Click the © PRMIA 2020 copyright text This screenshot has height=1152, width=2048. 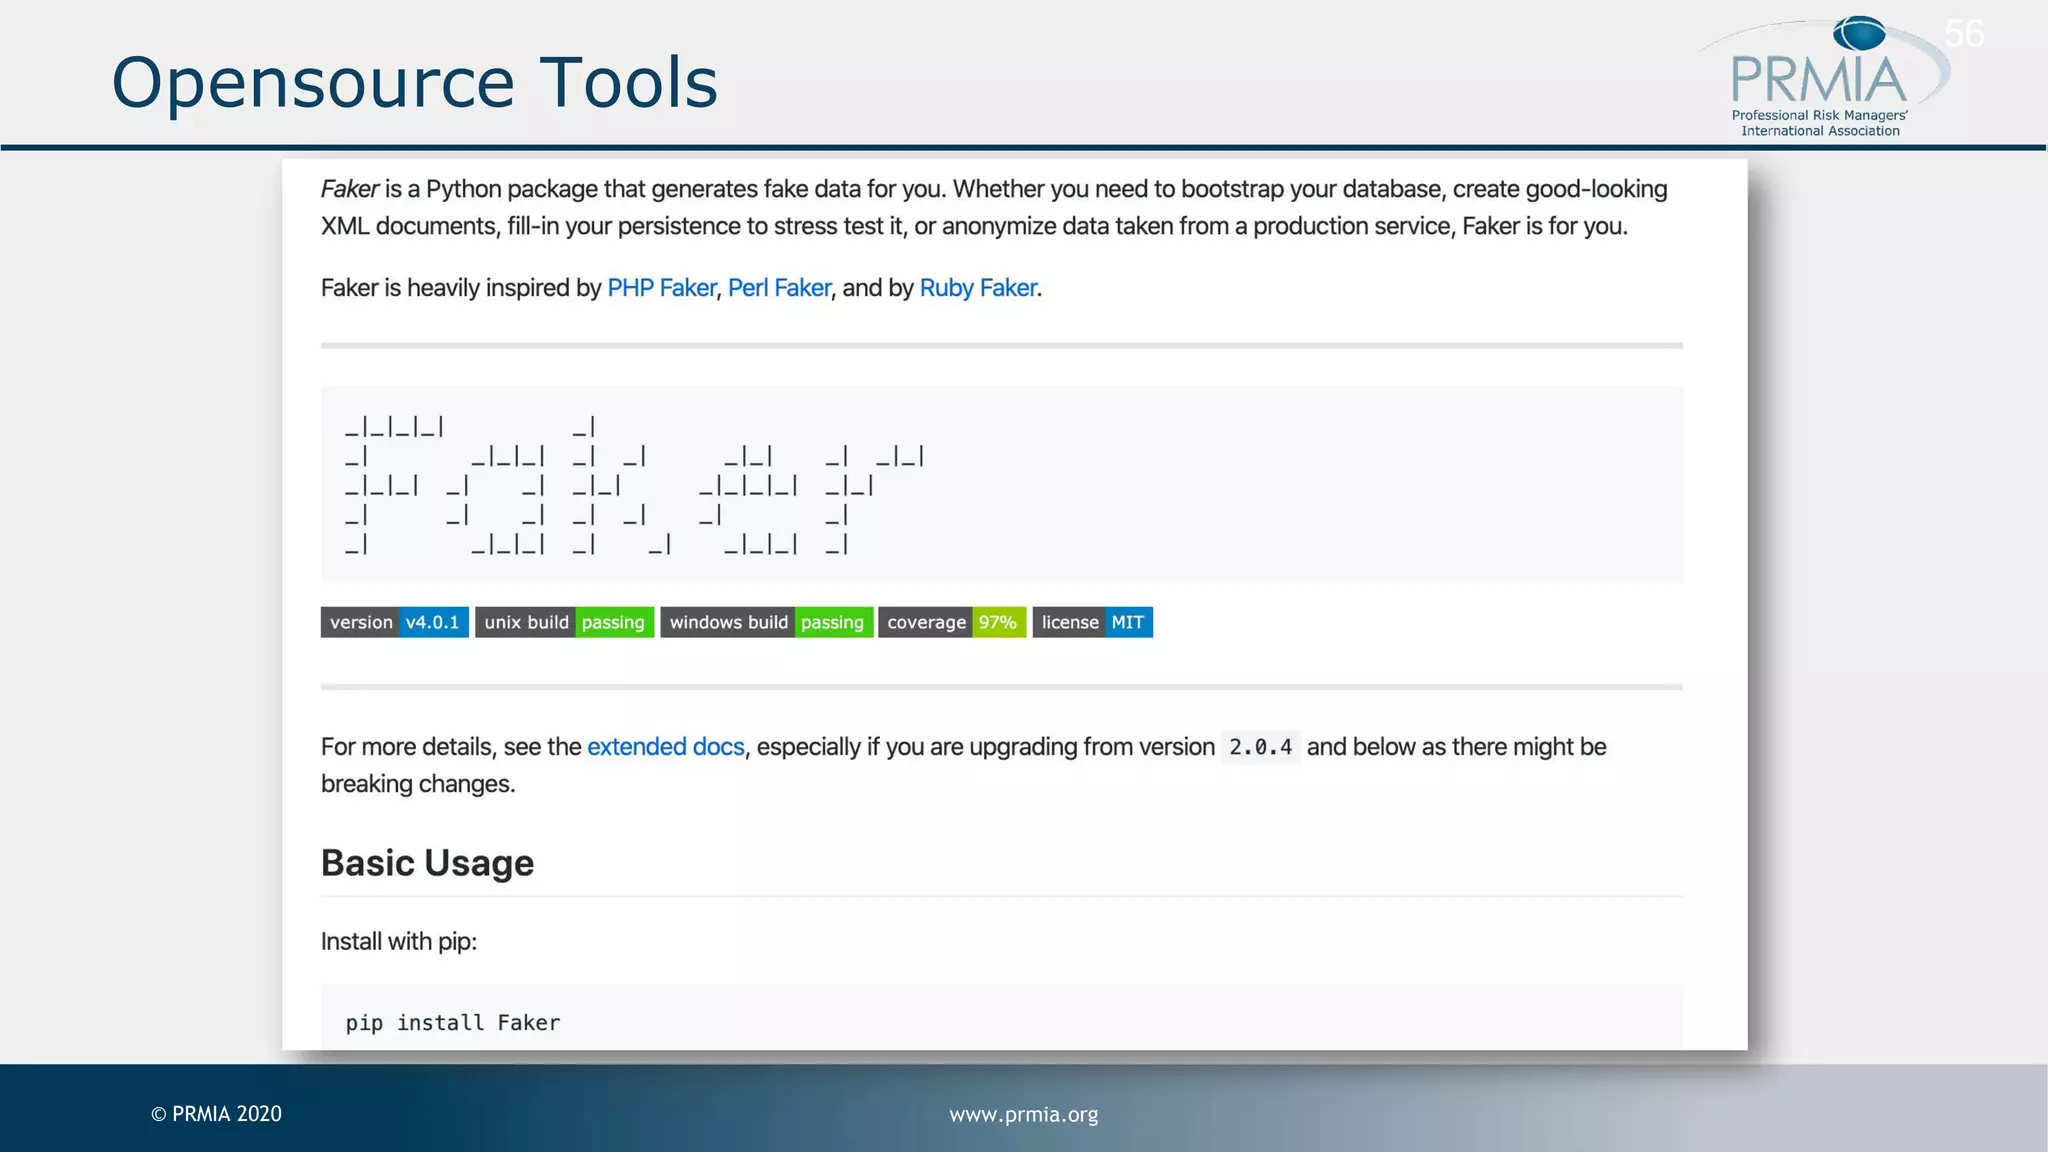click(217, 1114)
